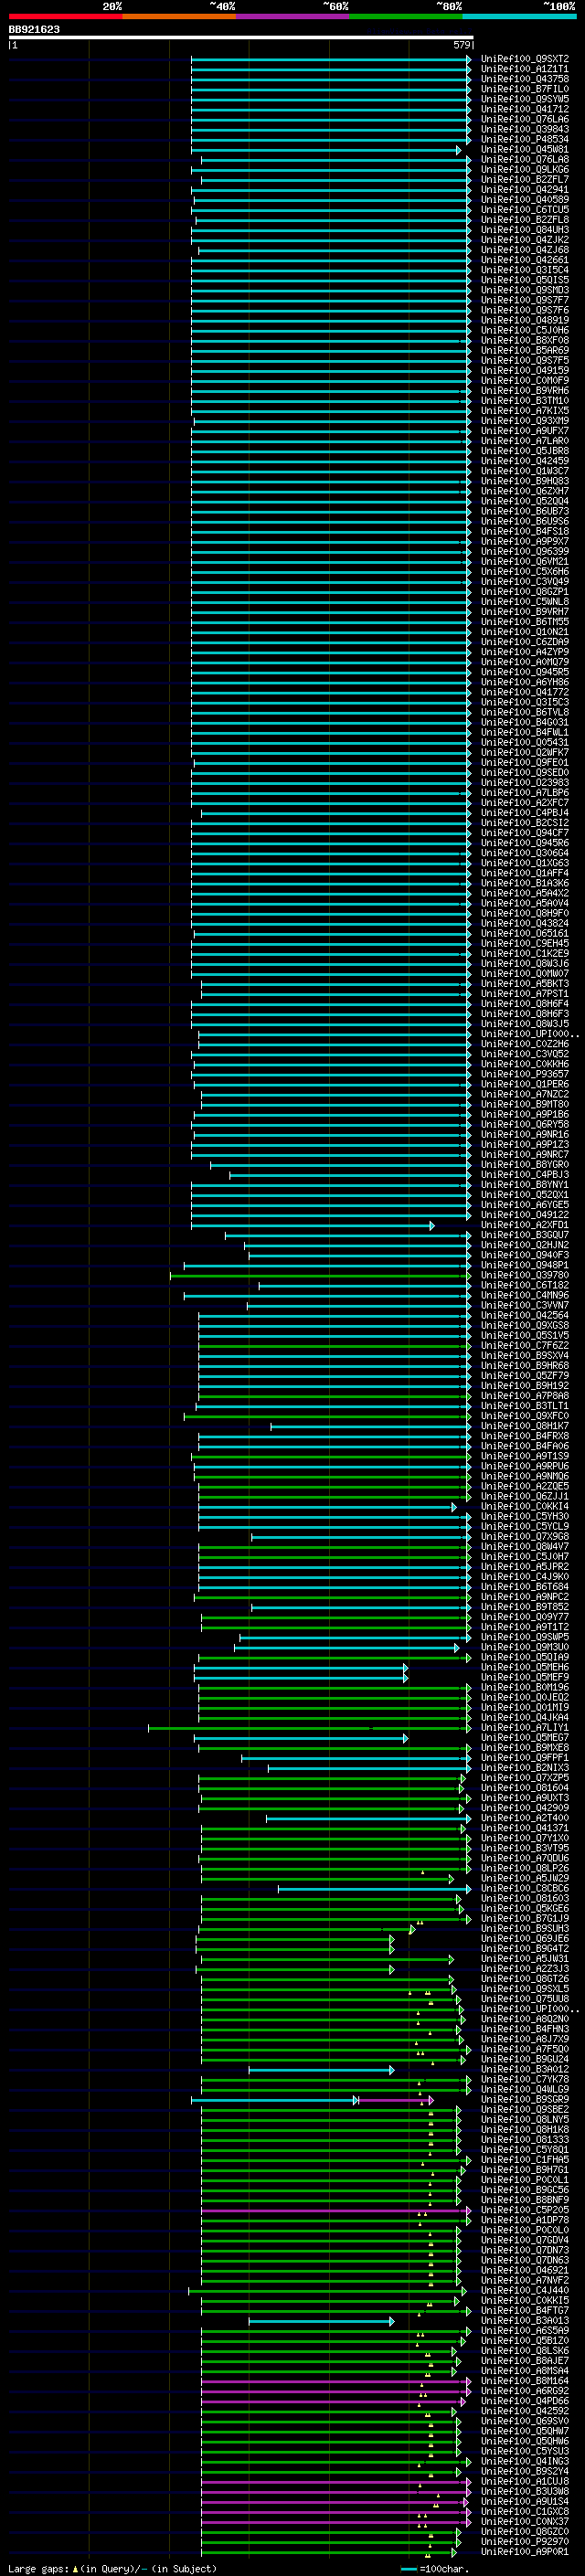Click the UniRef100_B3A013 label

pyautogui.click(x=525, y=2321)
